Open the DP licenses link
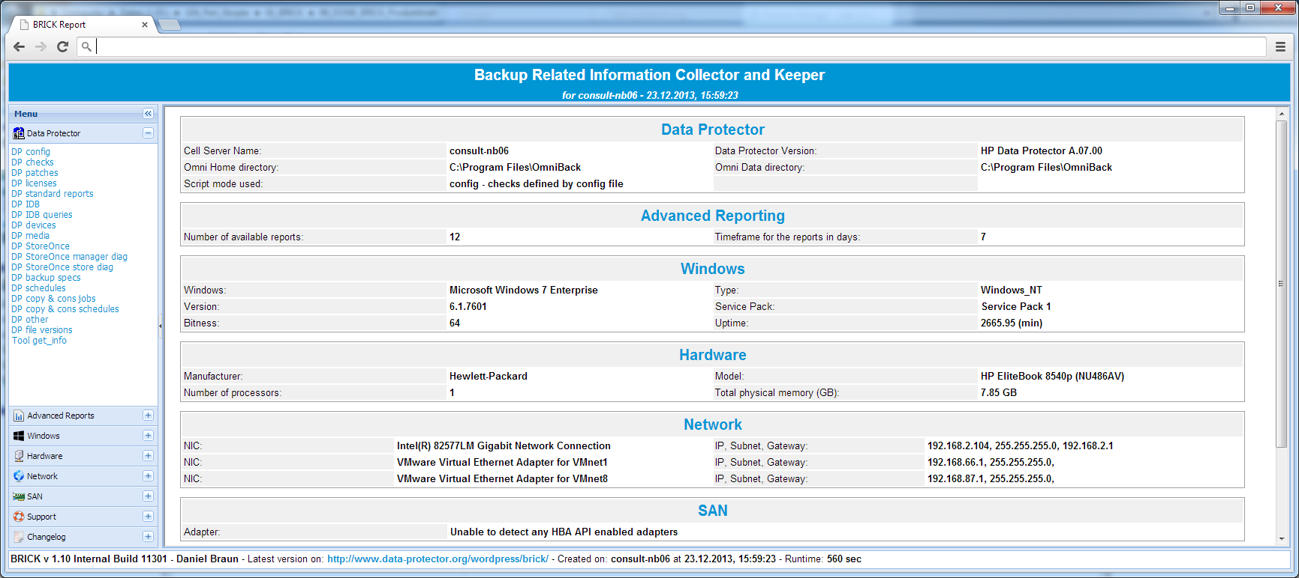1299x578 pixels. 34,183
